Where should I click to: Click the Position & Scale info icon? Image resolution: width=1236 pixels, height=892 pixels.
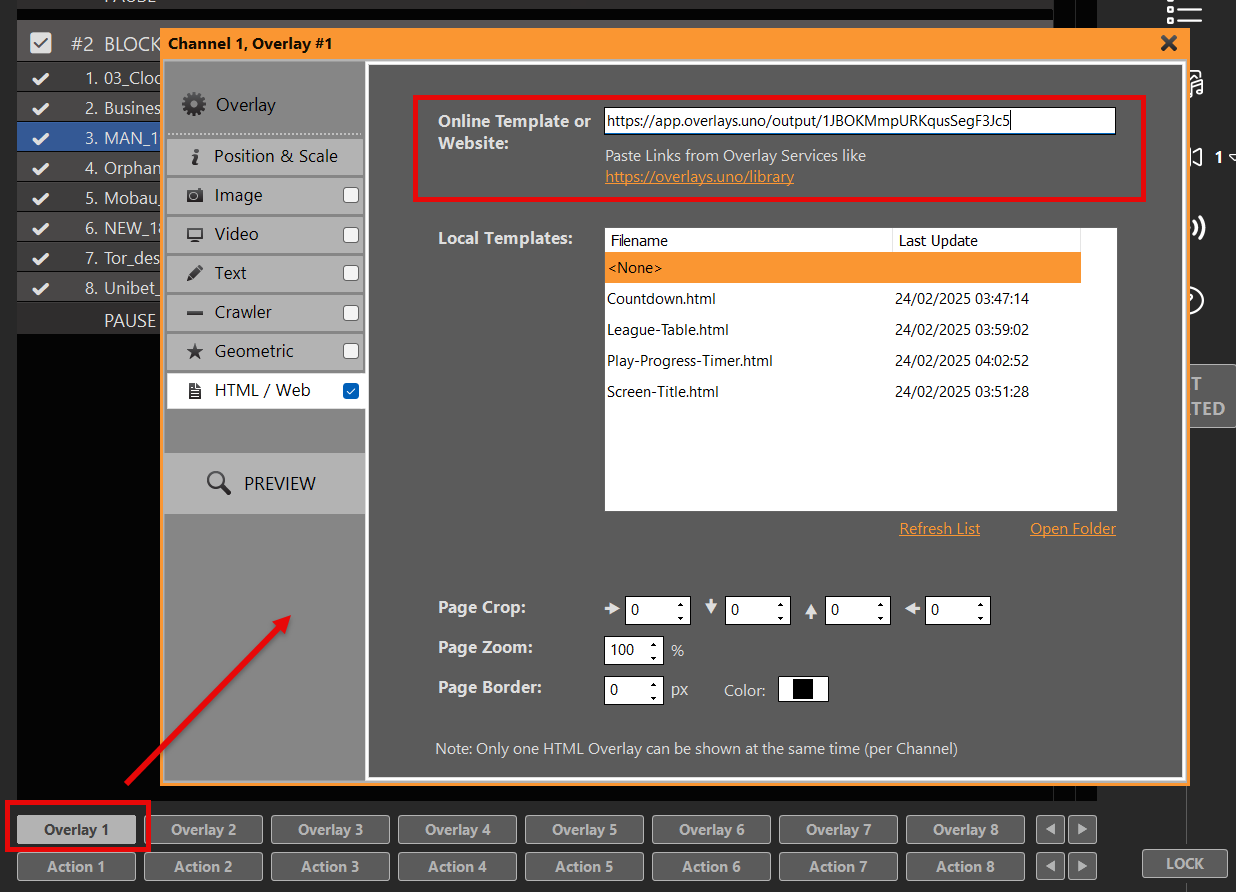tap(195, 157)
